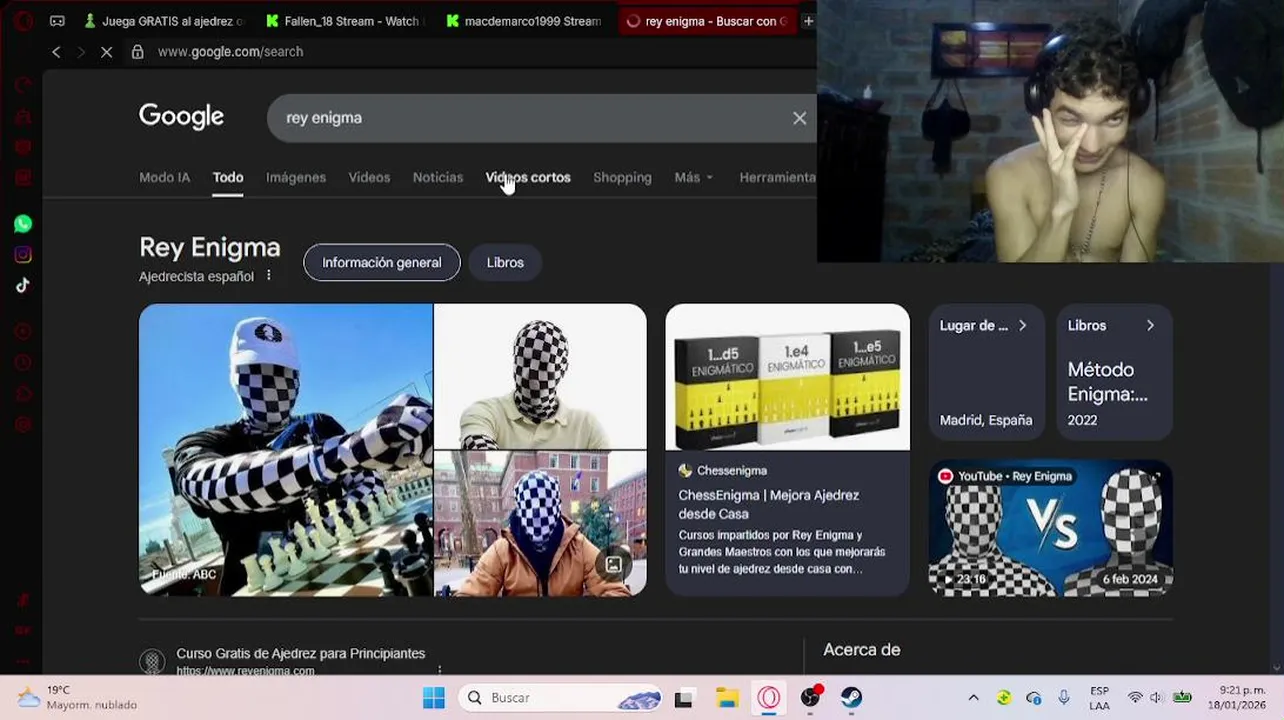Click the Madrid, España location text

(x=986, y=420)
